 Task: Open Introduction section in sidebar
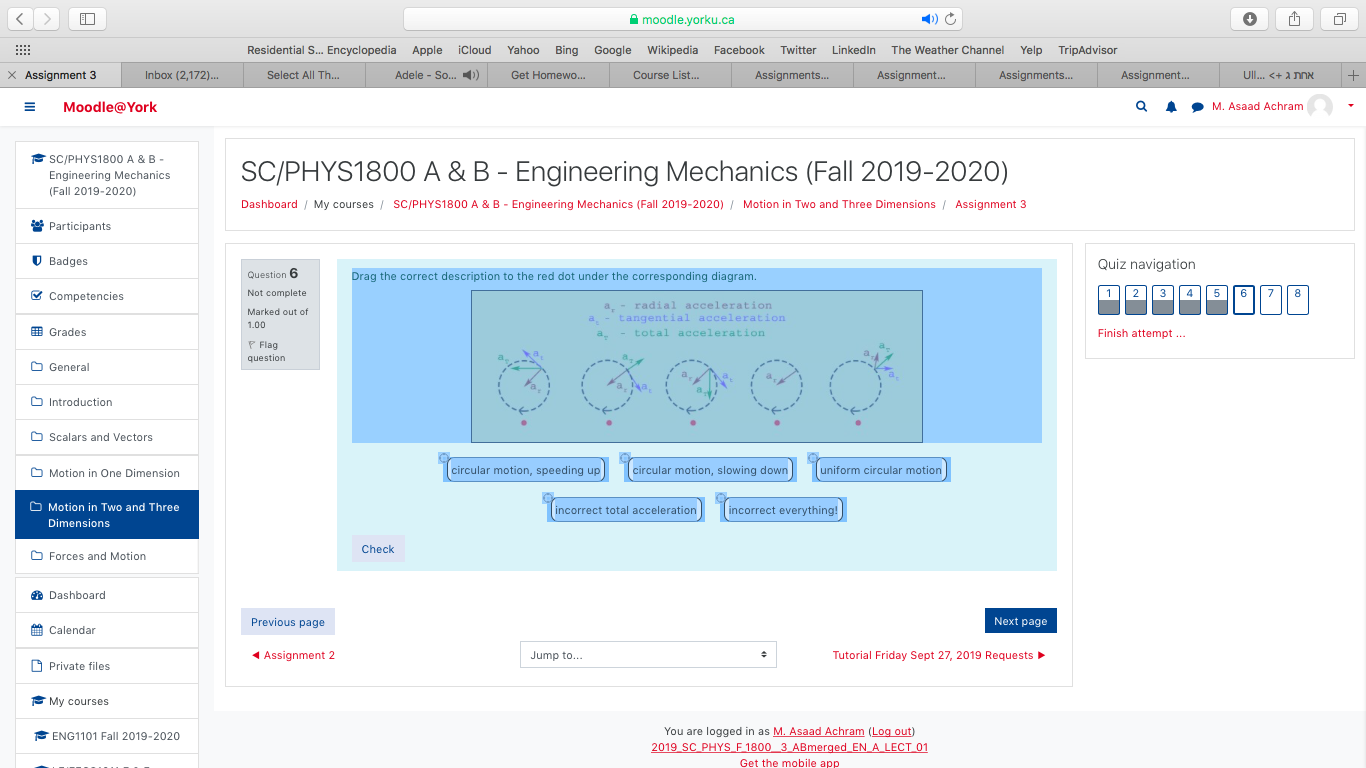107,402
